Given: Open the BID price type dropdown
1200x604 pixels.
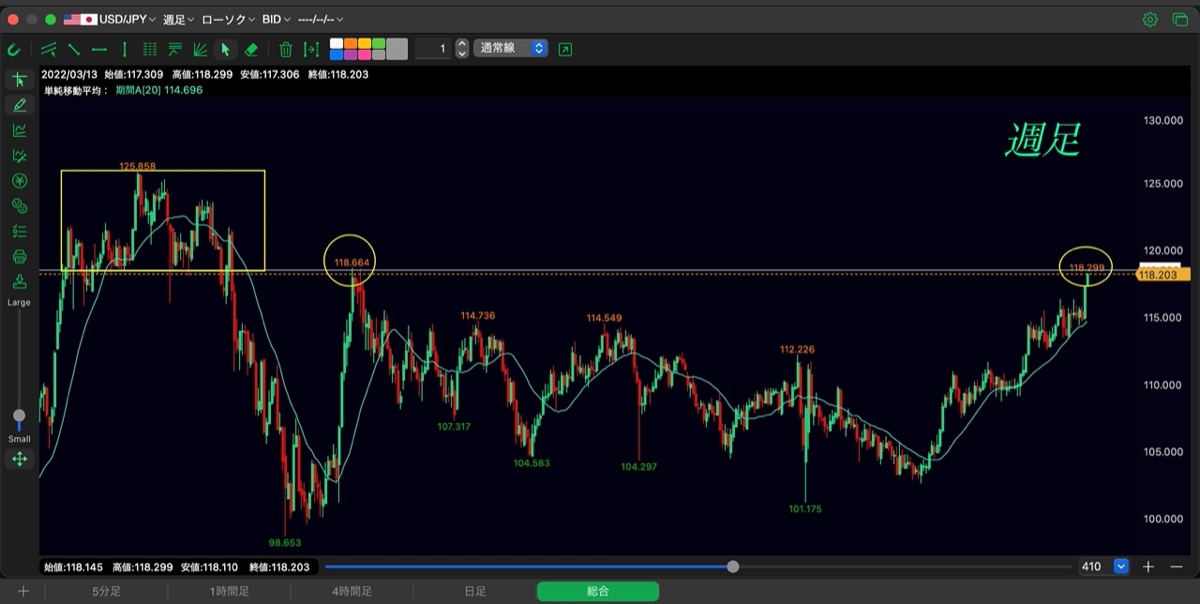Looking at the screenshot, I should pos(277,19).
